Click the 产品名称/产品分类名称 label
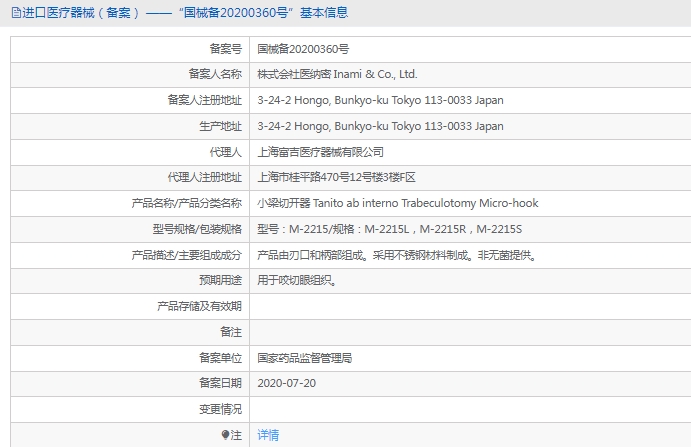The height and width of the screenshot is (447, 691). point(186,203)
